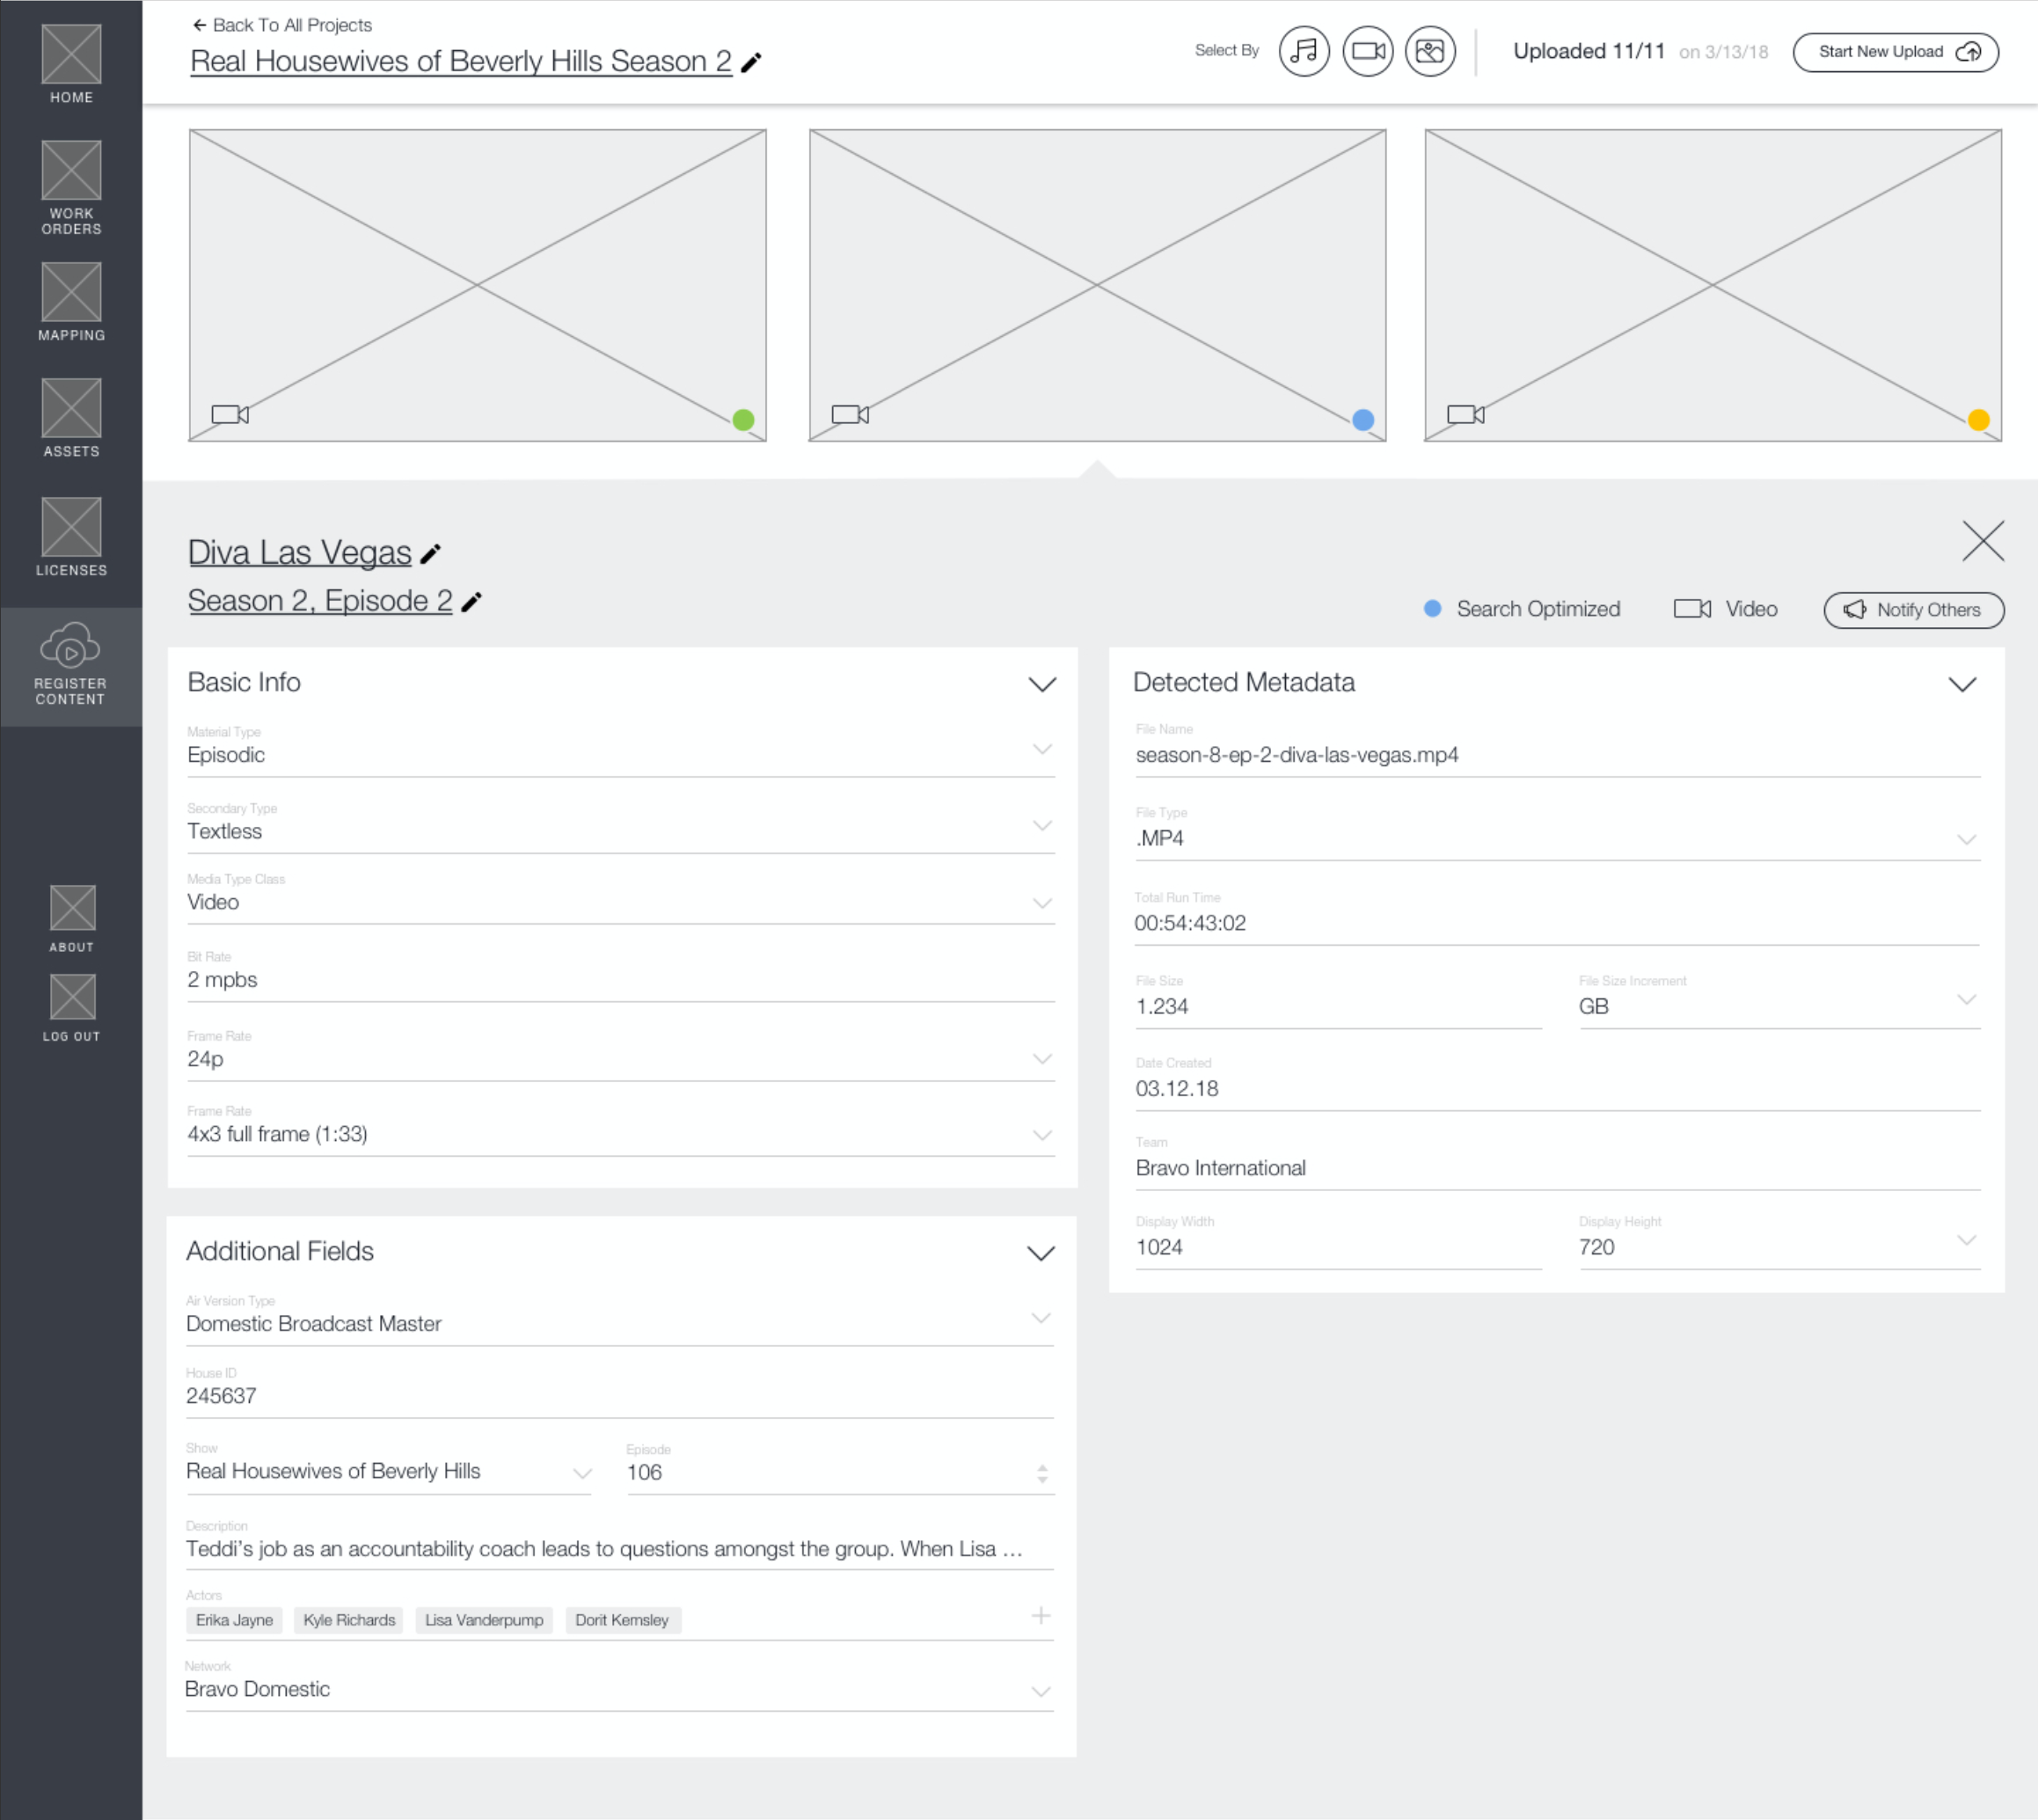Go back to all projects link

pyautogui.click(x=282, y=25)
